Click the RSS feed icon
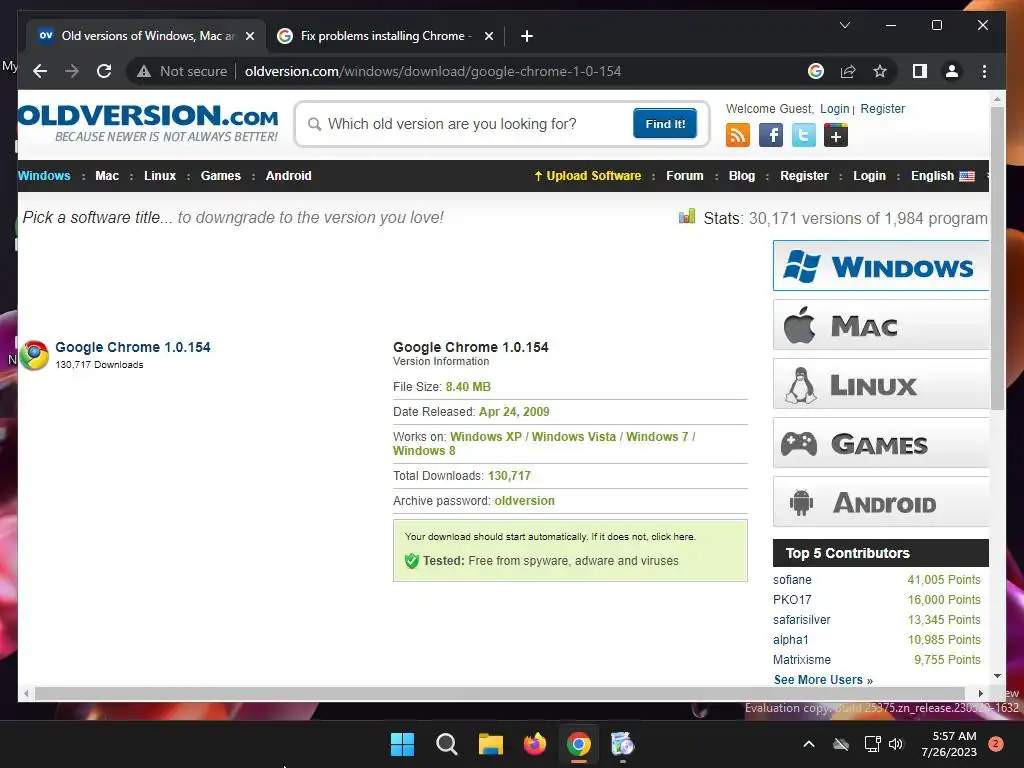Viewport: 1024px width, 768px height. coord(738,135)
